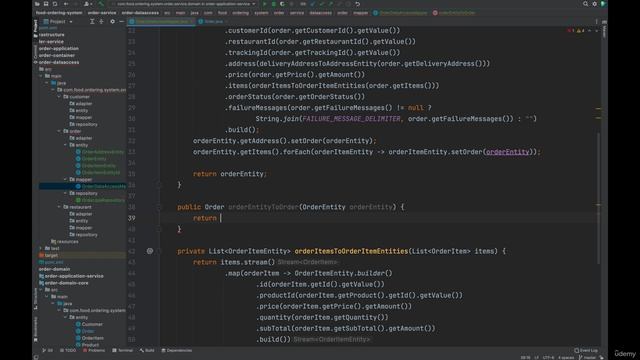Hide the Project panel with minus icon
640x360 pixels.
coord(121,21)
